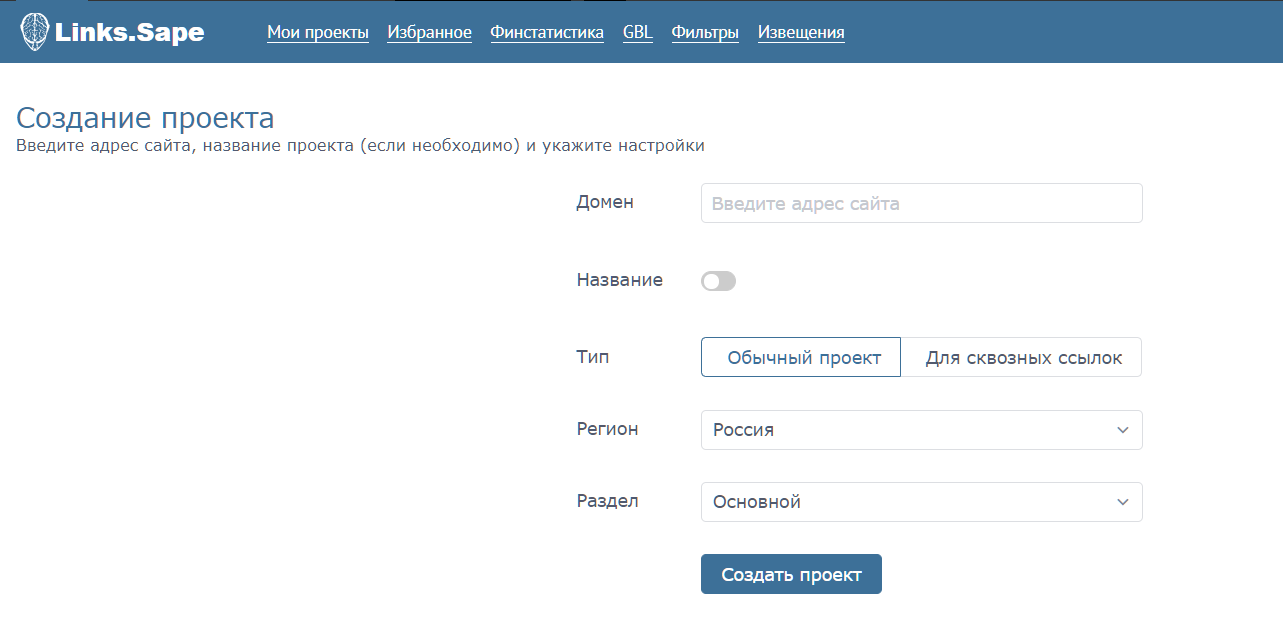
Task: Click the Домен field label
Action: [605, 202]
